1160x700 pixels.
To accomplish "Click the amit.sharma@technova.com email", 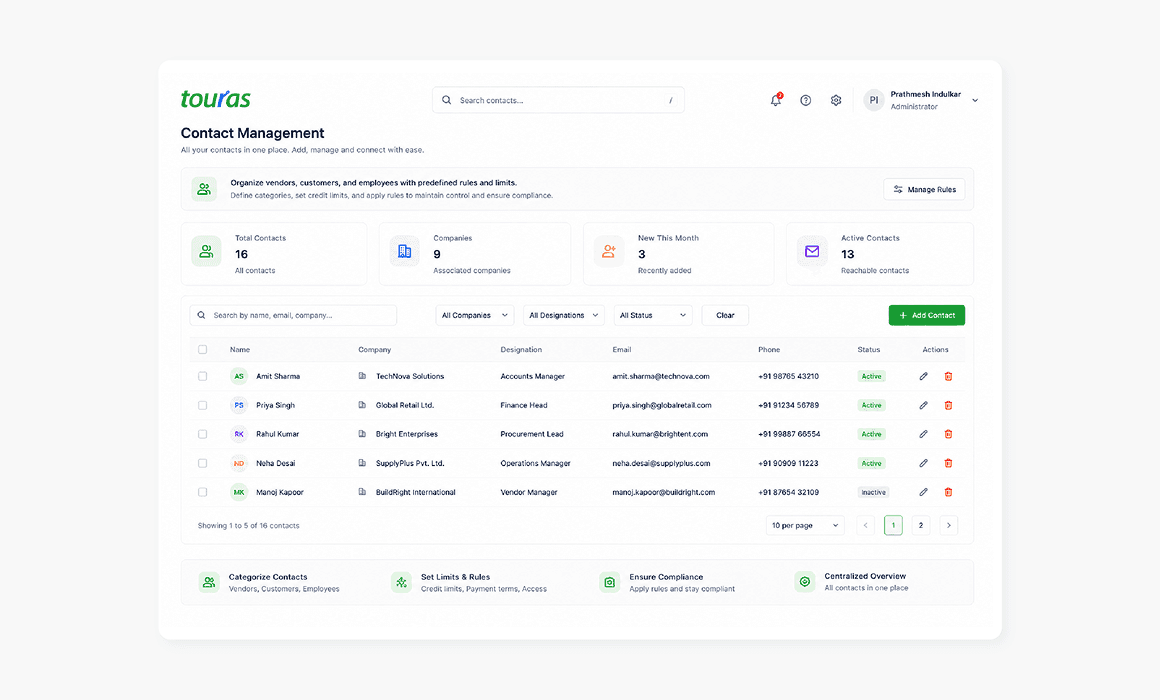I will click(661, 376).
